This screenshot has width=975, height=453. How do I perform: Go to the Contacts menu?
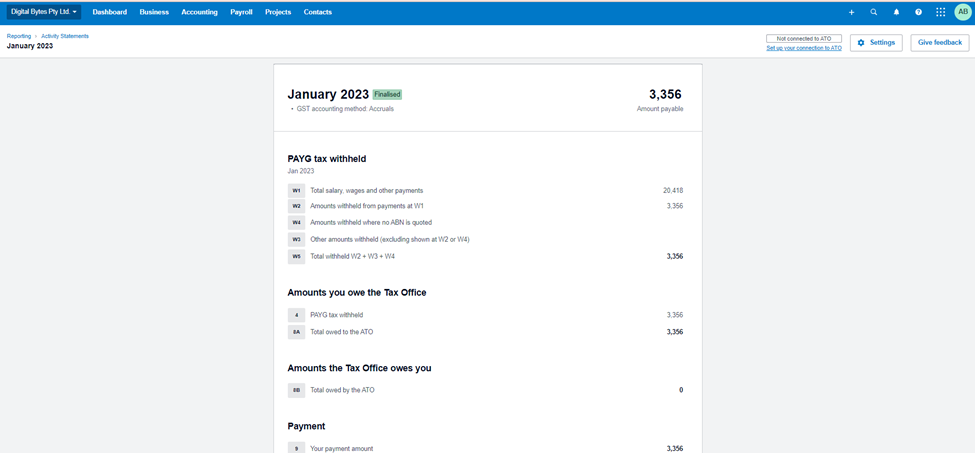click(318, 12)
